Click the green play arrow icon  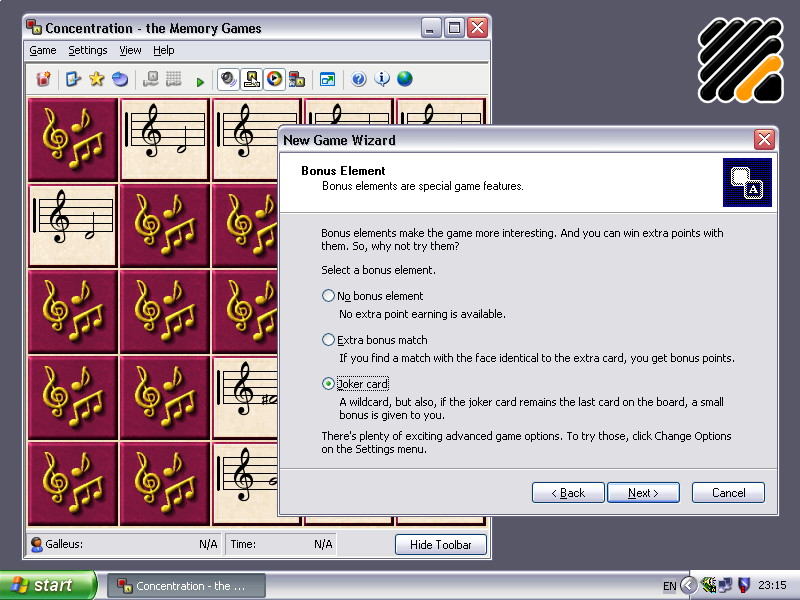(x=200, y=80)
